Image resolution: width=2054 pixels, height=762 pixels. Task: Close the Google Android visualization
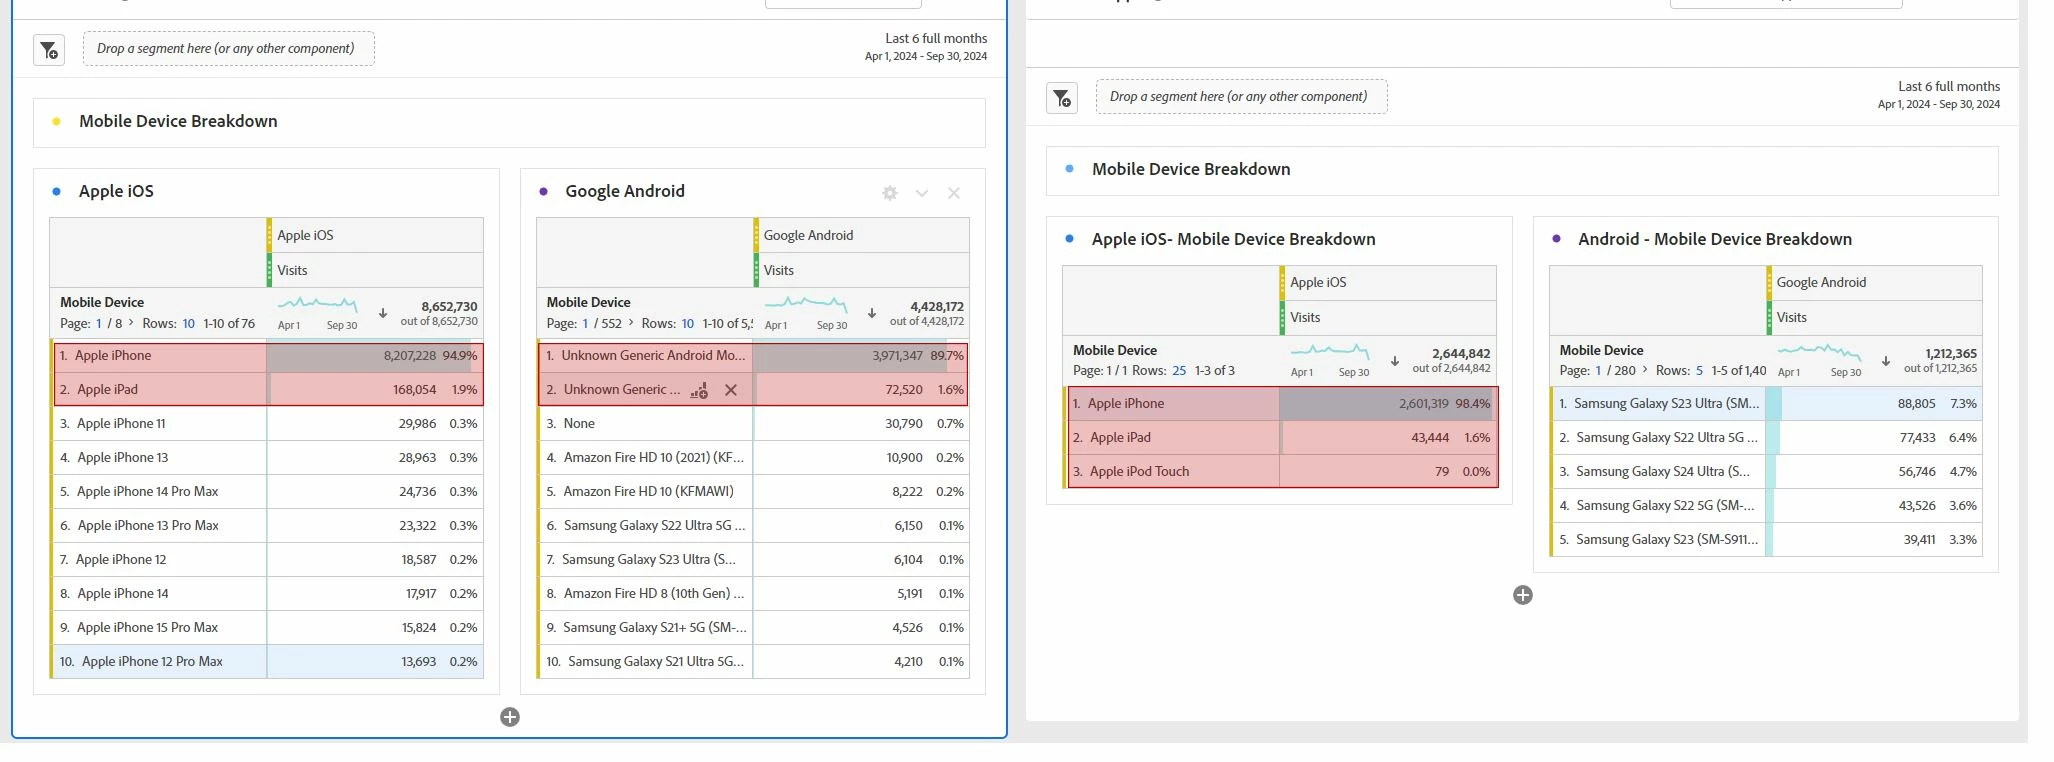coord(954,193)
